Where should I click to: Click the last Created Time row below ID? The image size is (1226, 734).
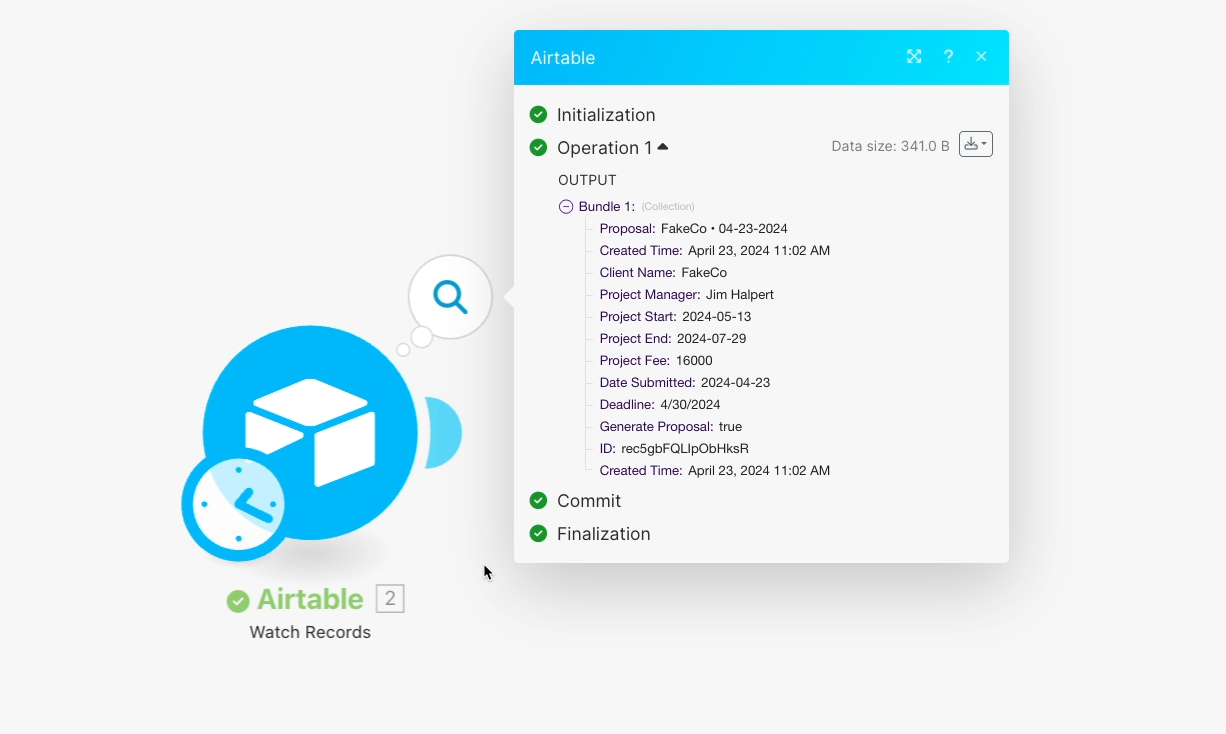[715, 470]
